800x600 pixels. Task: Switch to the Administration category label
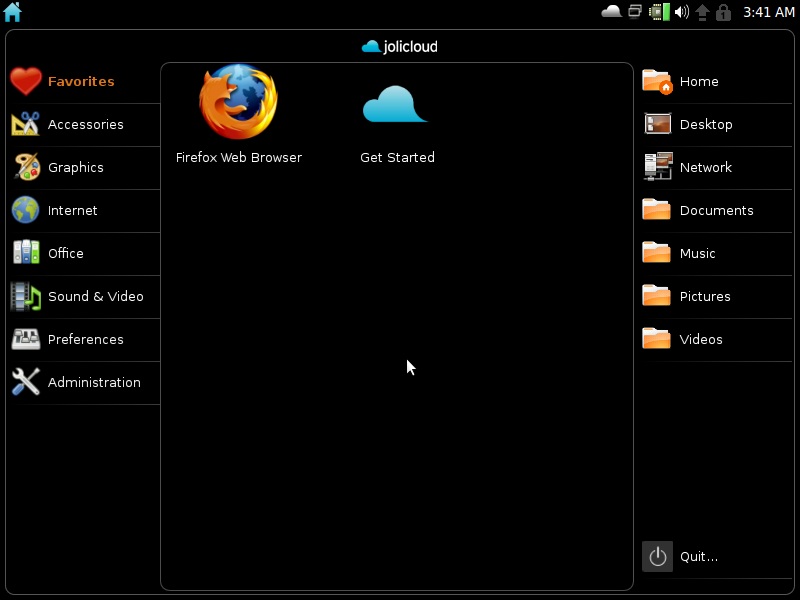pyautogui.click(x=94, y=382)
